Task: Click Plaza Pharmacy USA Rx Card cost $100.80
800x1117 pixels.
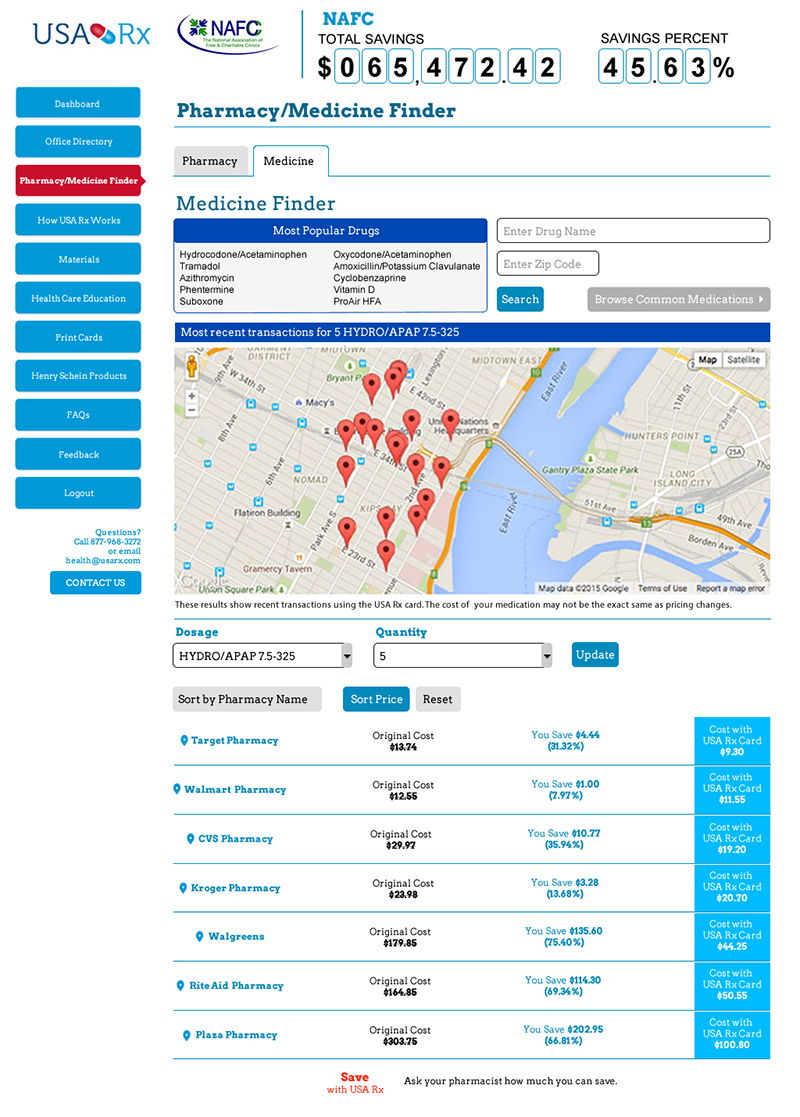Action: (732, 1034)
